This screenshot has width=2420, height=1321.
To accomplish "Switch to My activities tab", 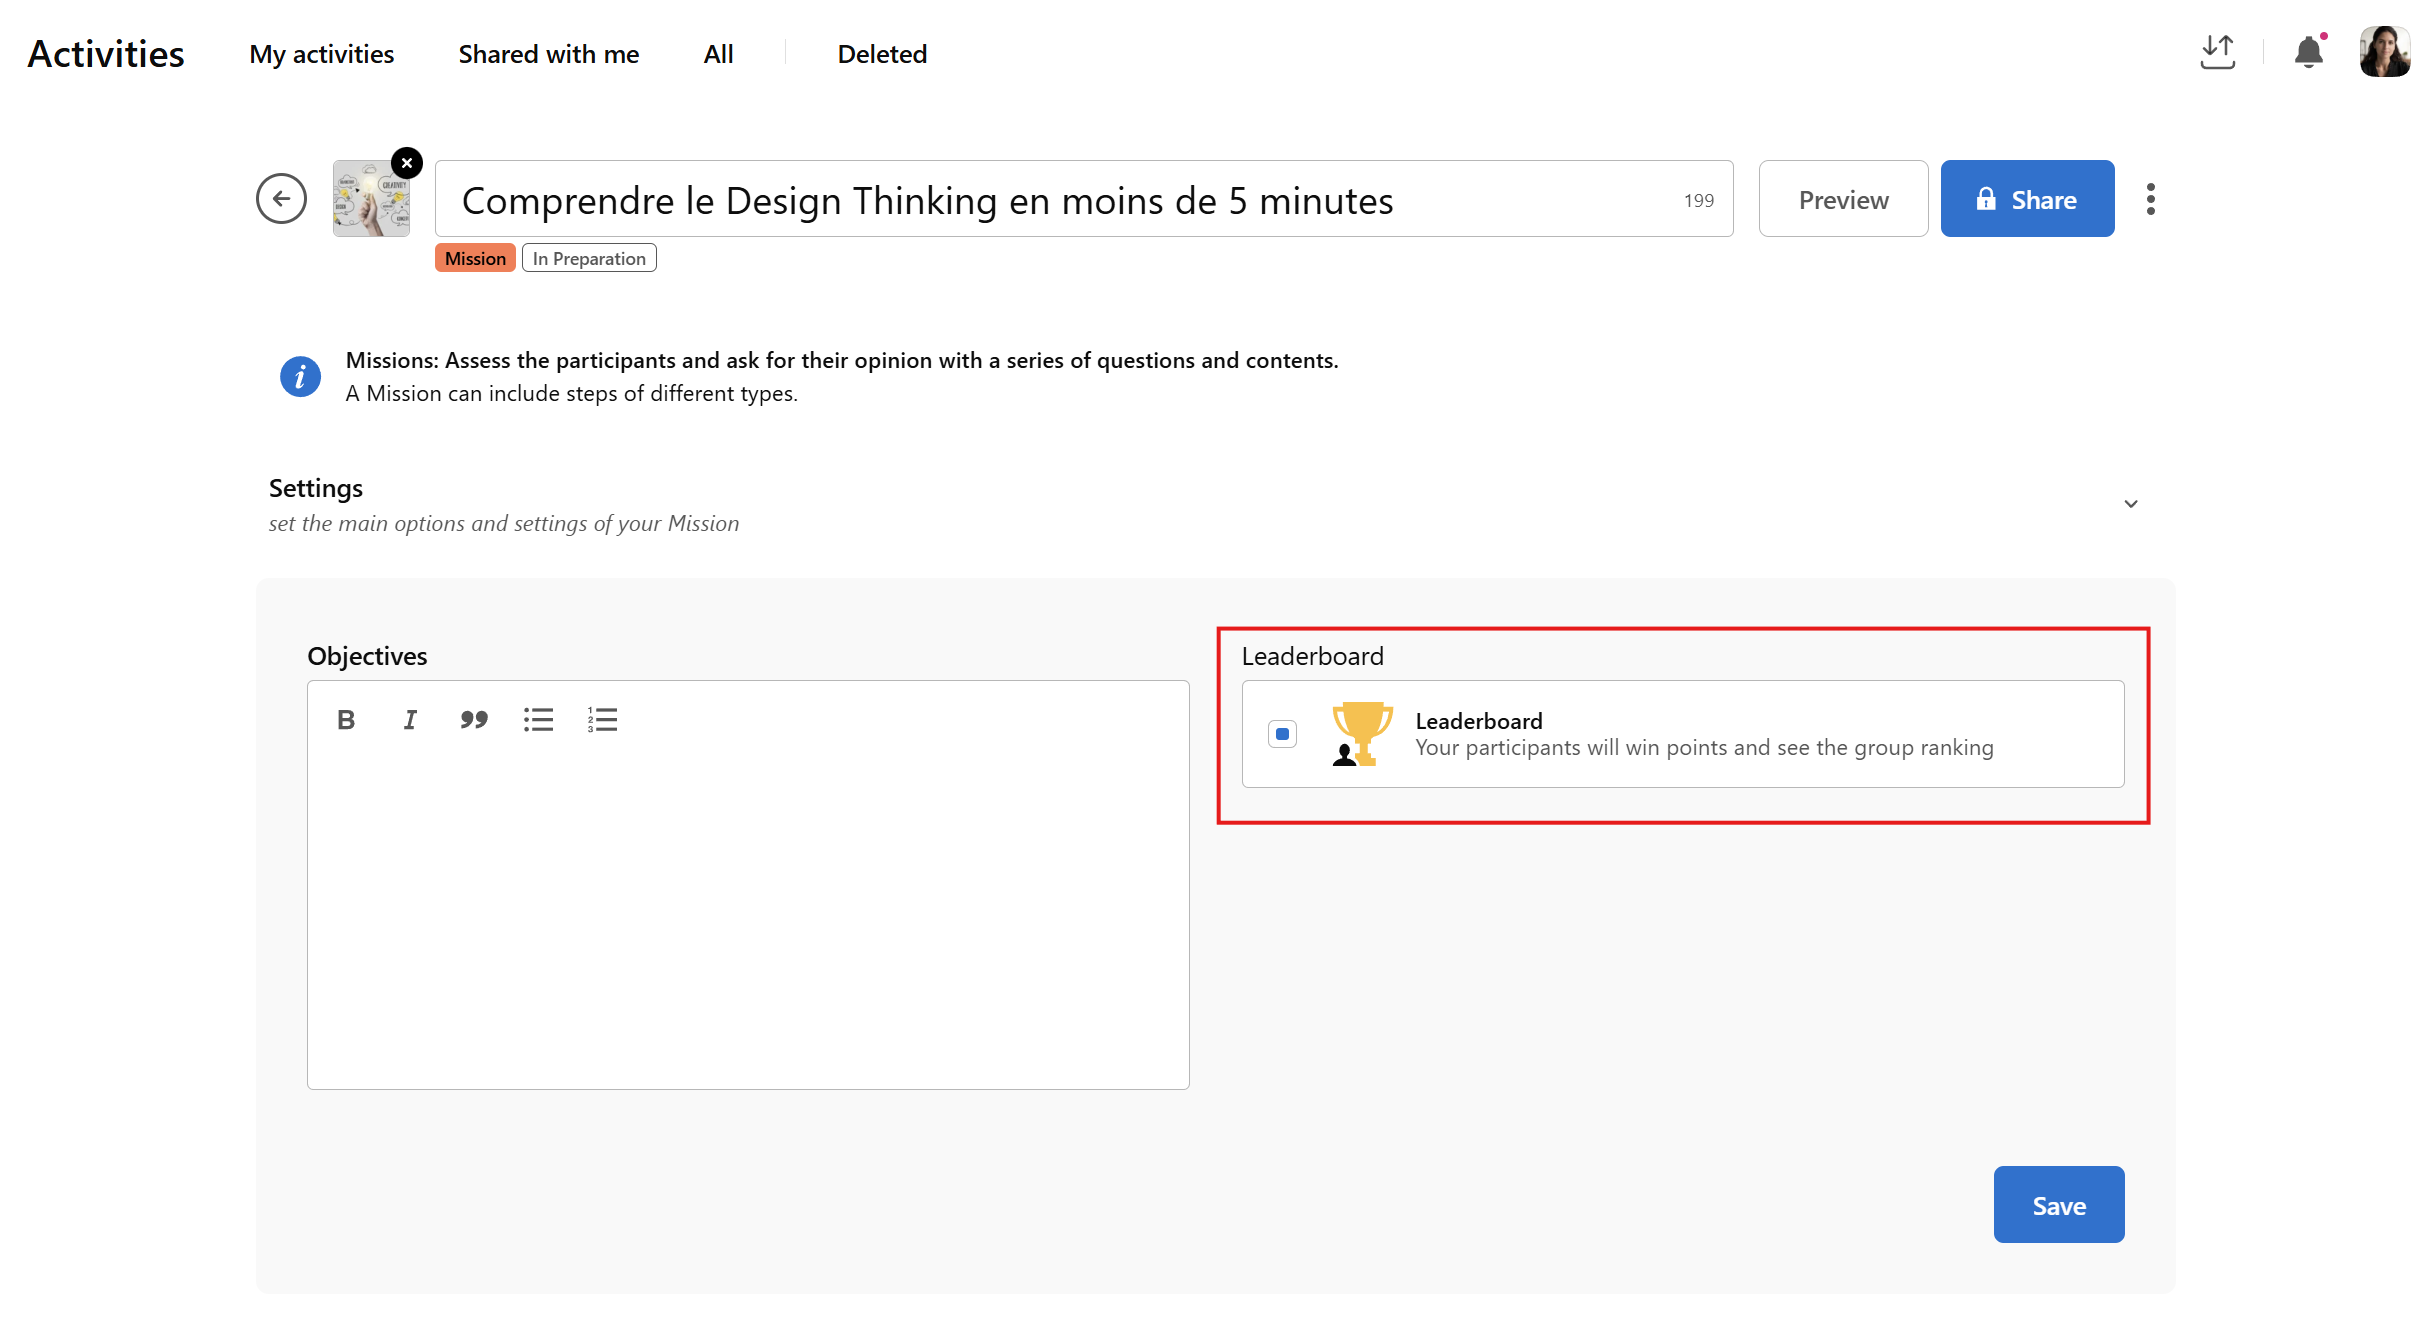I will pos(321,54).
